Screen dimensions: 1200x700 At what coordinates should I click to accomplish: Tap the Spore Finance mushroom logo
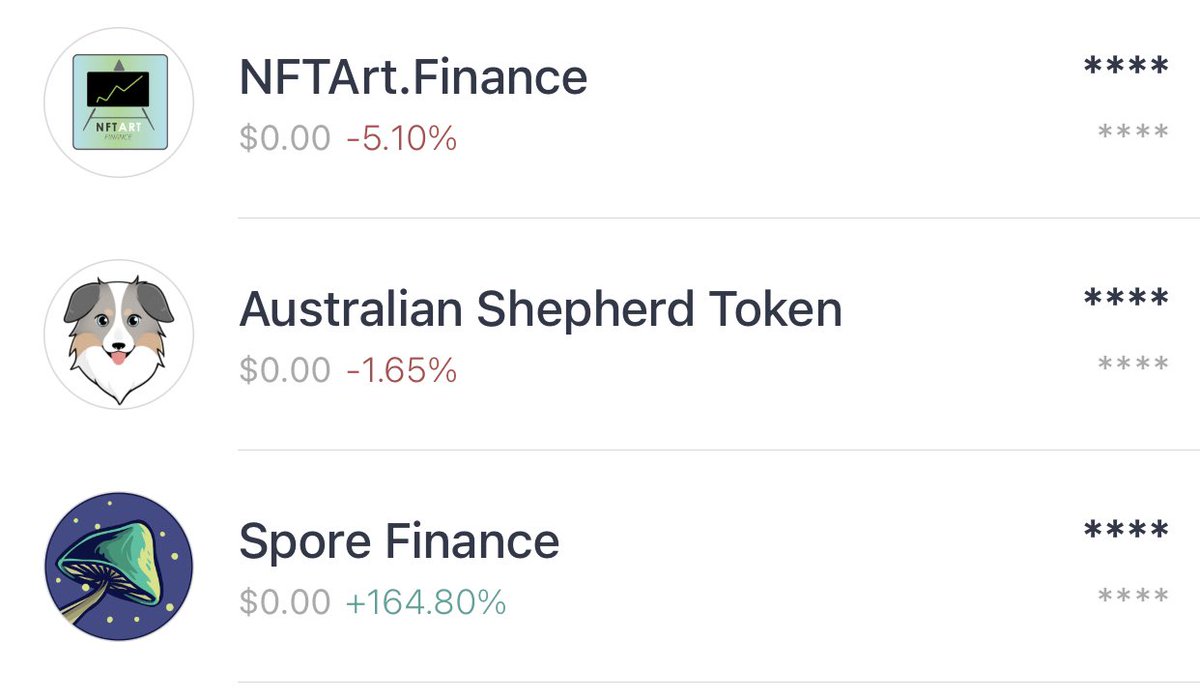coord(119,566)
